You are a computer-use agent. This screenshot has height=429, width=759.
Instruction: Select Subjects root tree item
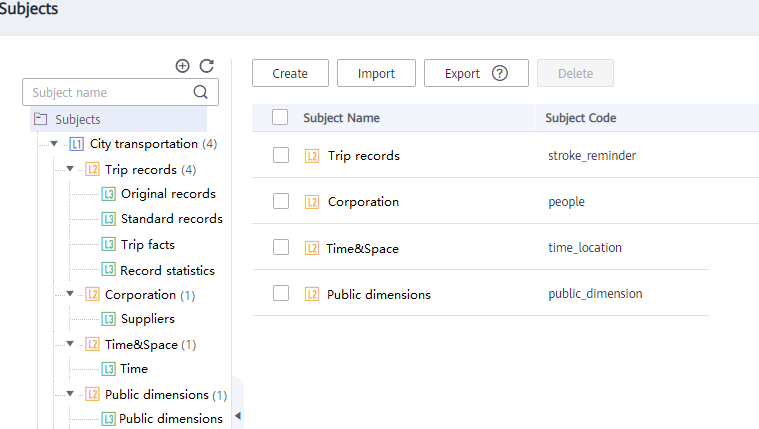119,119
